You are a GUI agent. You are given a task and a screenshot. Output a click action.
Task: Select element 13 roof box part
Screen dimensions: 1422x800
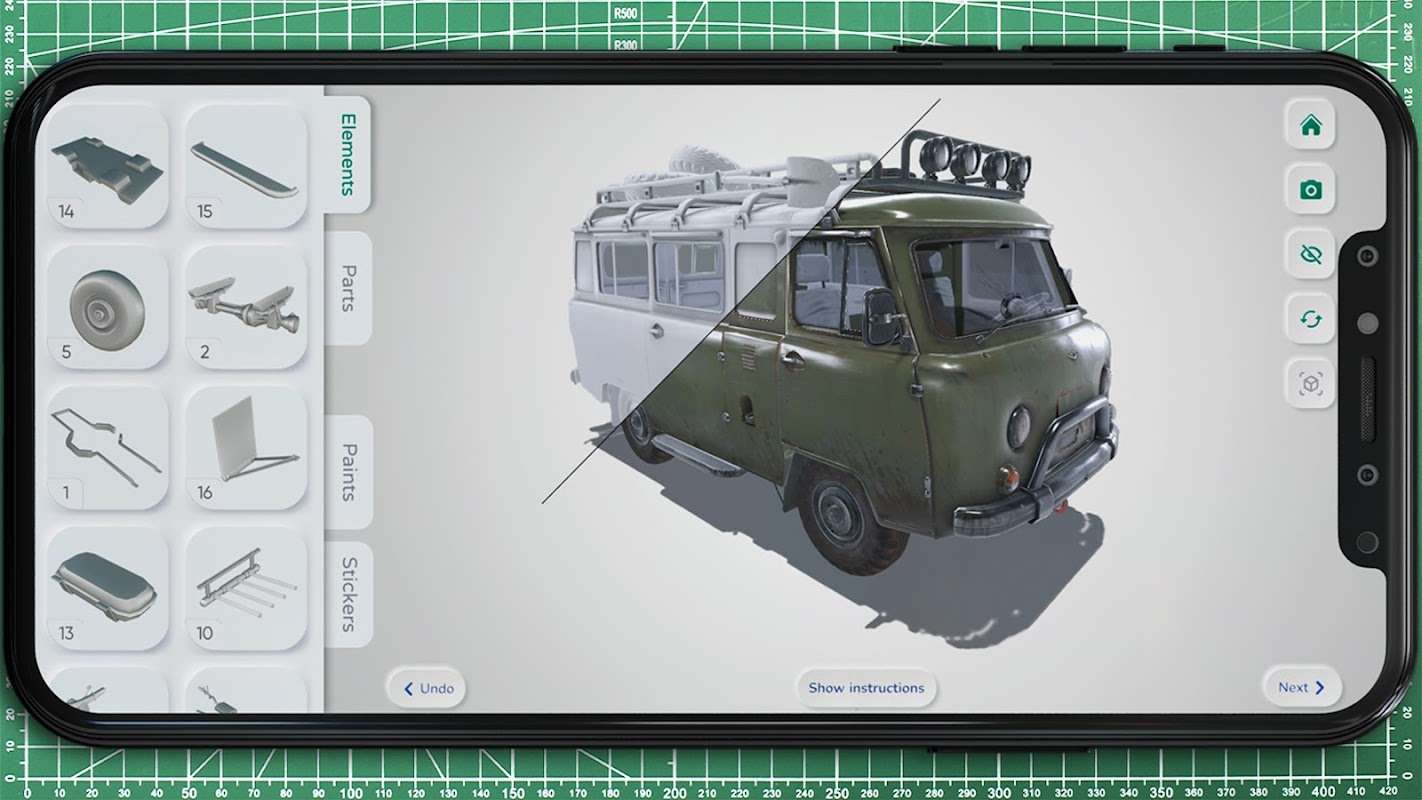click(x=108, y=588)
